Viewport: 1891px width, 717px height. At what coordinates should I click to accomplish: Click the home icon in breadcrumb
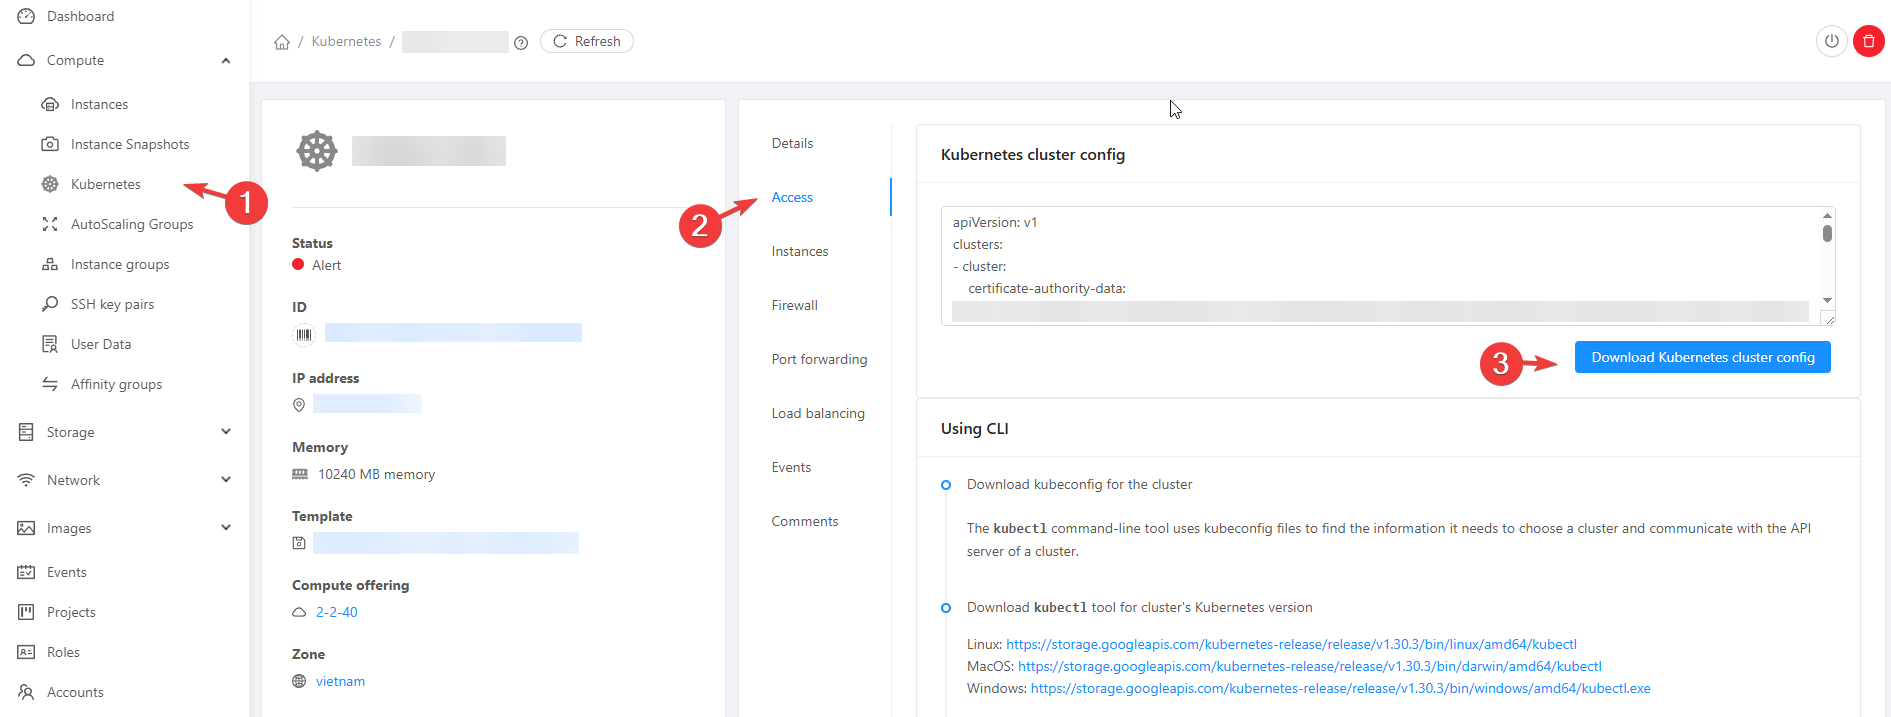point(282,42)
